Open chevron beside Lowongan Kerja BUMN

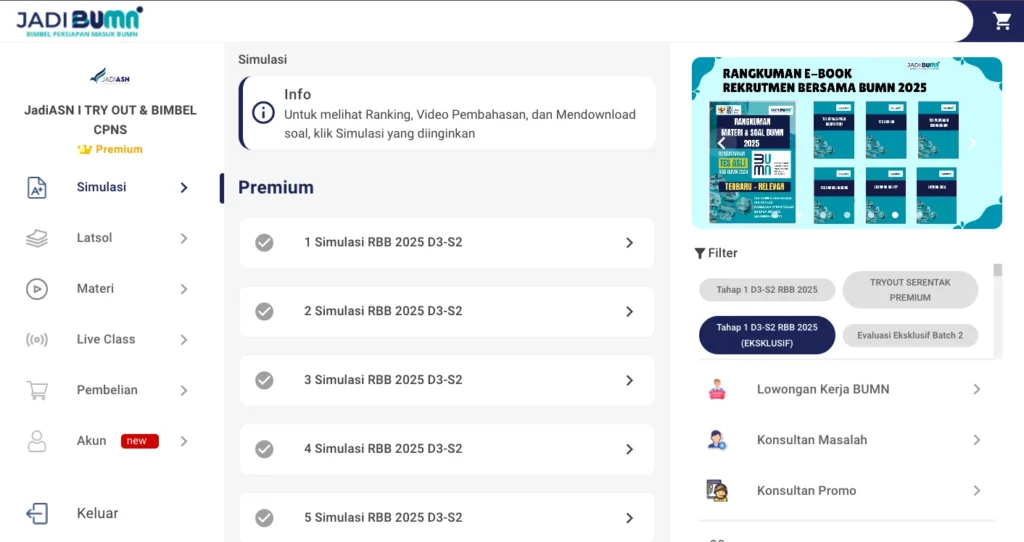pos(977,389)
